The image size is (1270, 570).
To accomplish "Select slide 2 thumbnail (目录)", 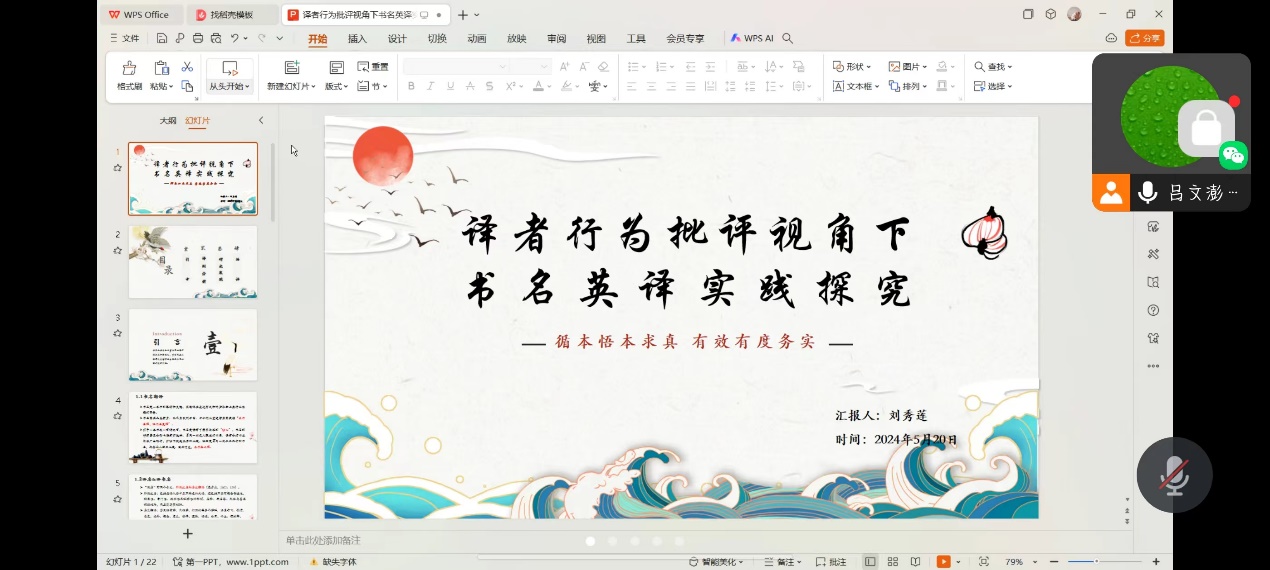I will pyautogui.click(x=193, y=261).
